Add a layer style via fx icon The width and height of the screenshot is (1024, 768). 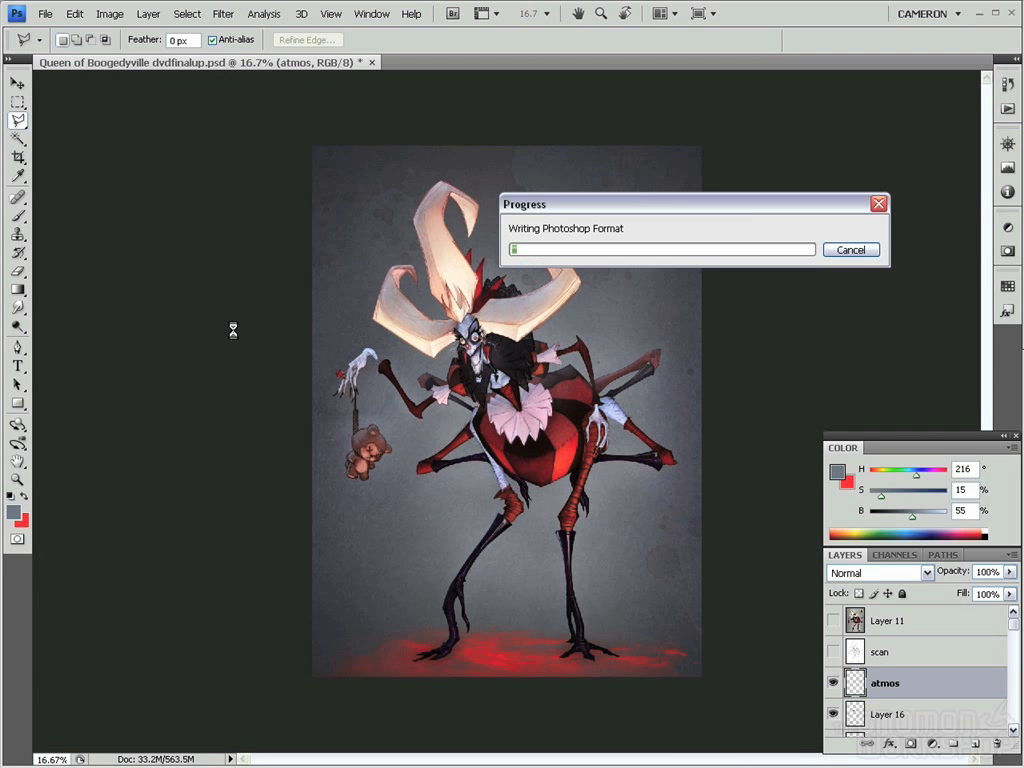[x=888, y=744]
